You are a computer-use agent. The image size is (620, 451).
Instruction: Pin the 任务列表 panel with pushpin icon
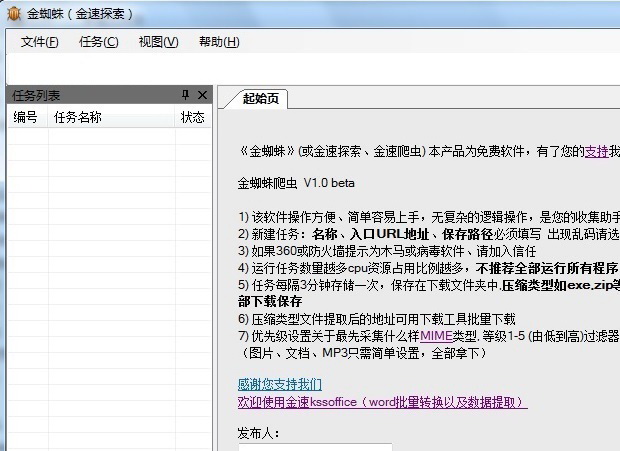point(185,95)
